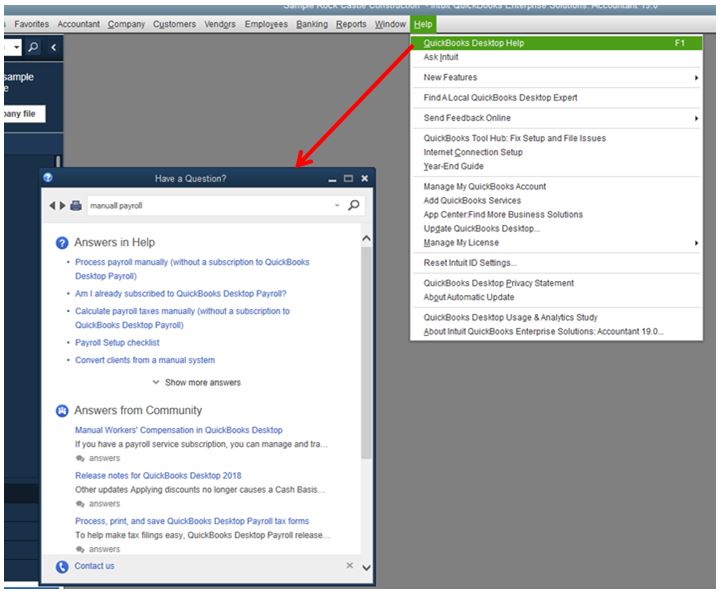Go forward using the right arrow in help window
The width and height of the screenshot is (721, 597).
62,205
